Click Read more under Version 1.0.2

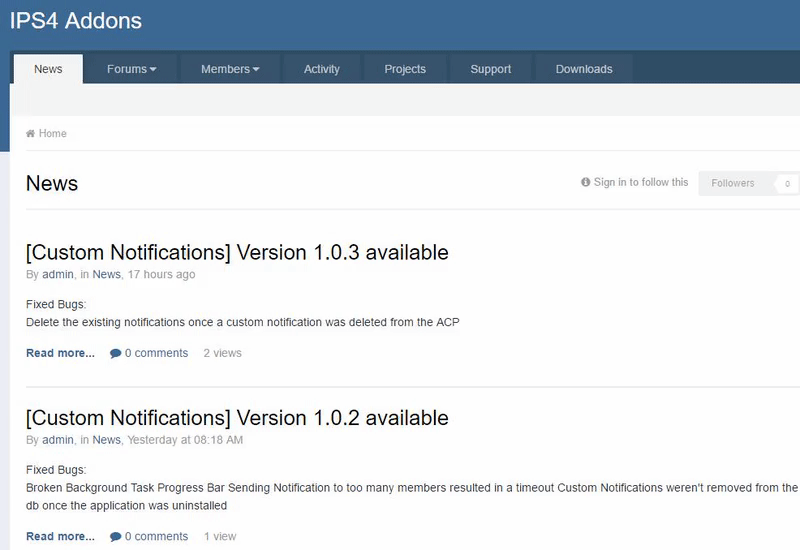[x=60, y=537]
